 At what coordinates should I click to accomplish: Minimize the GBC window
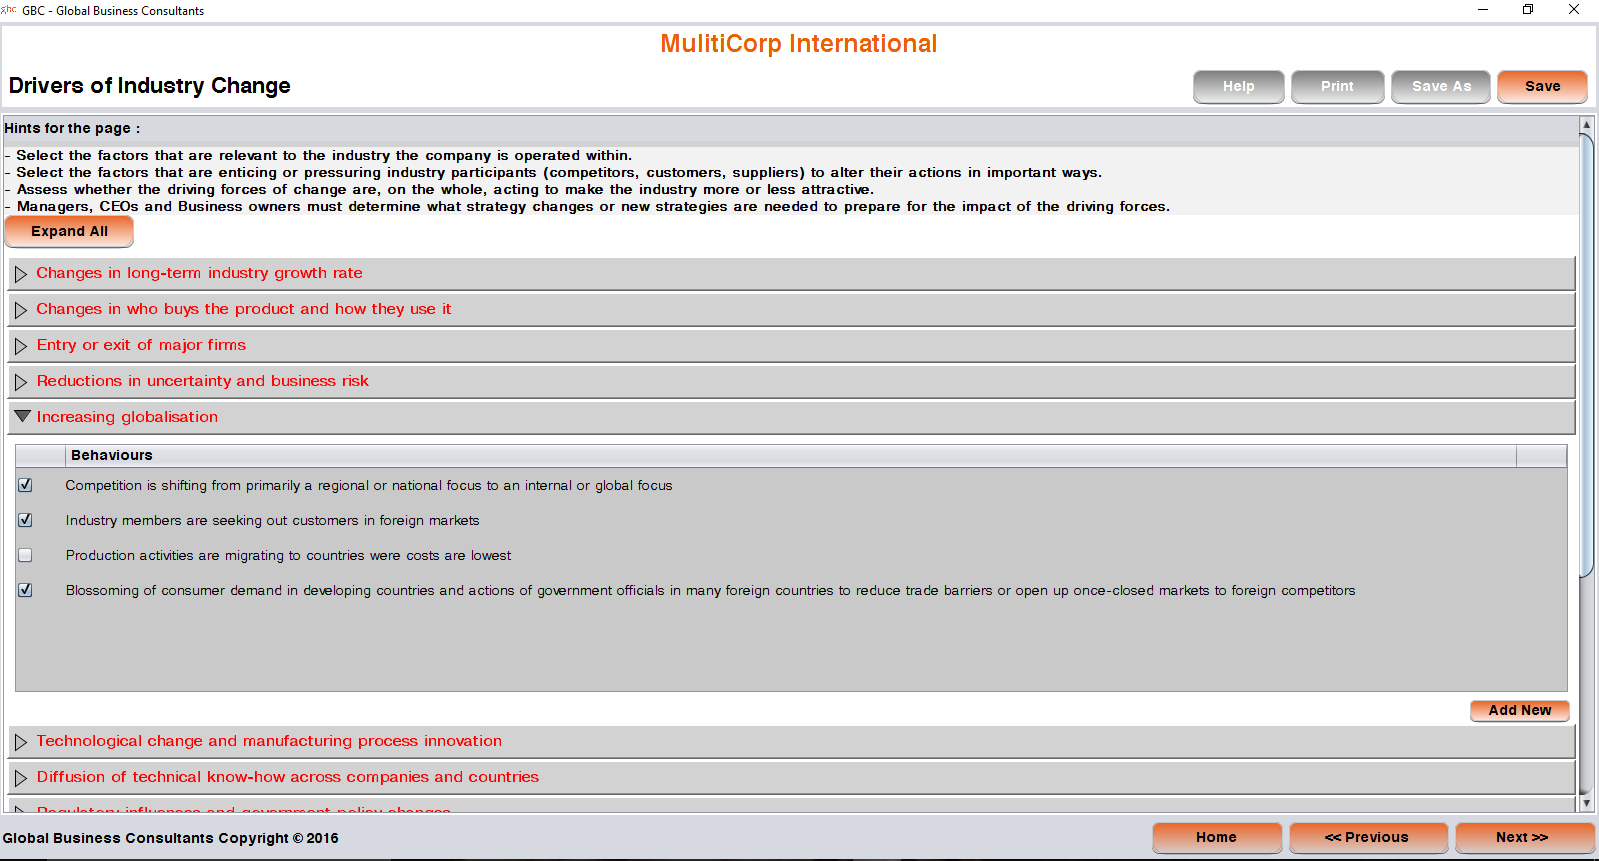click(1483, 10)
